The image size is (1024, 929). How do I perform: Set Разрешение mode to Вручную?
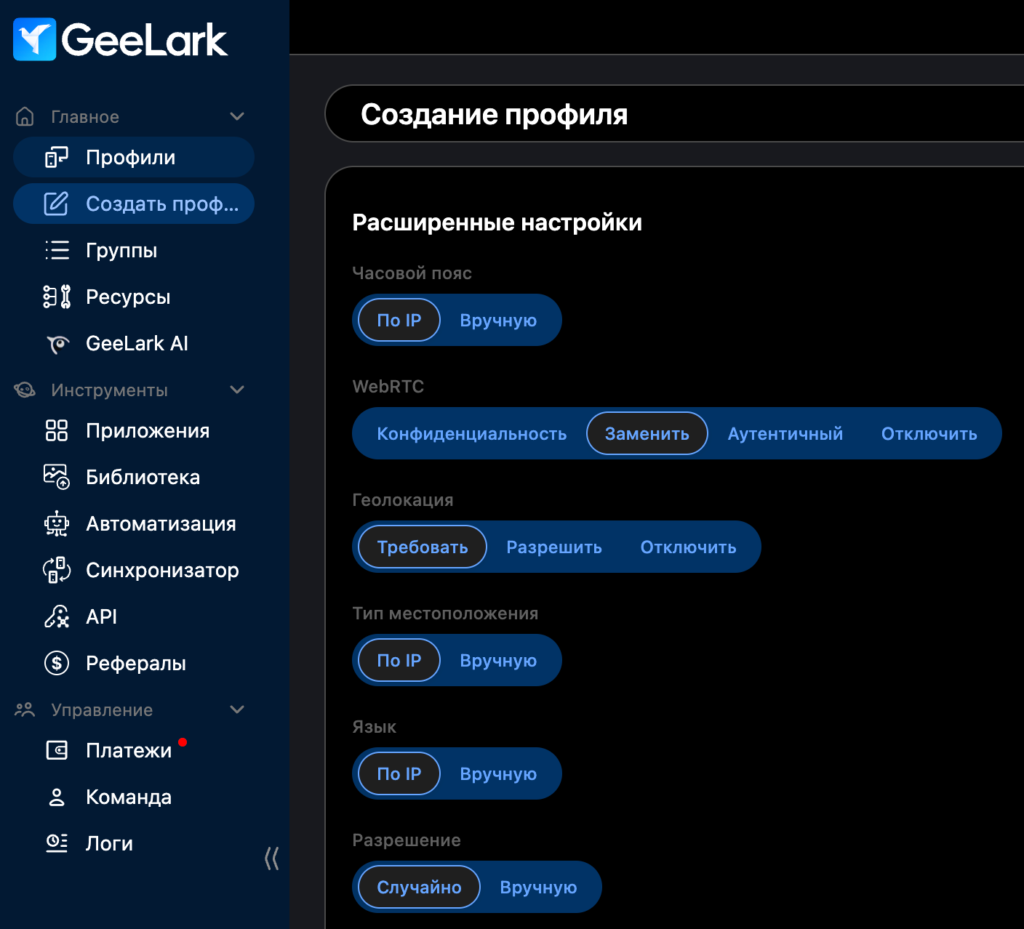pyautogui.click(x=539, y=886)
